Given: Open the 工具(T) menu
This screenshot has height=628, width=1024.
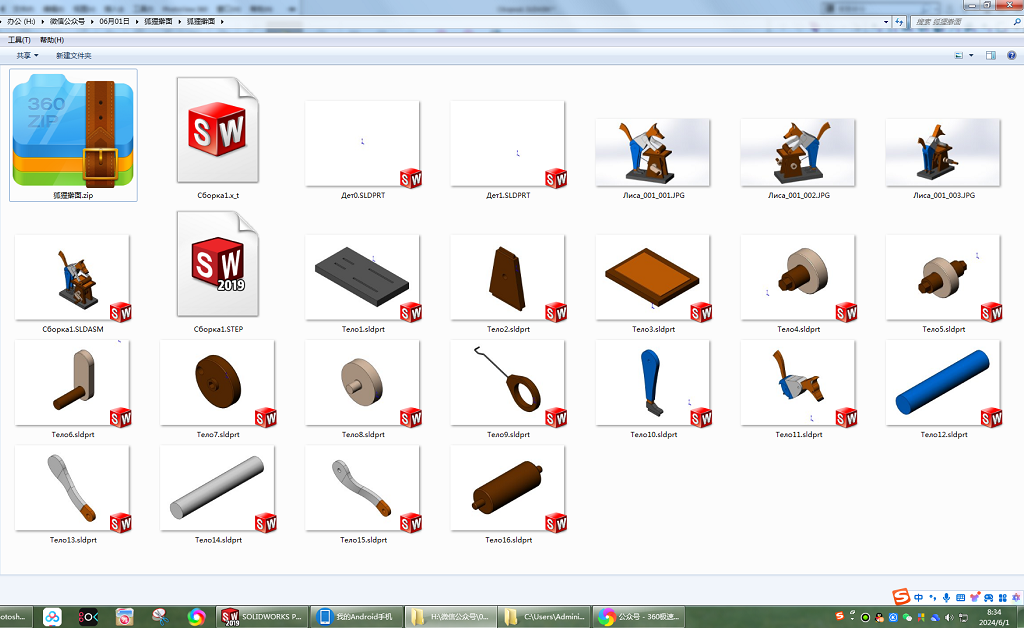Looking at the screenshot, I should pyautogui.click(x=19, y=40).
